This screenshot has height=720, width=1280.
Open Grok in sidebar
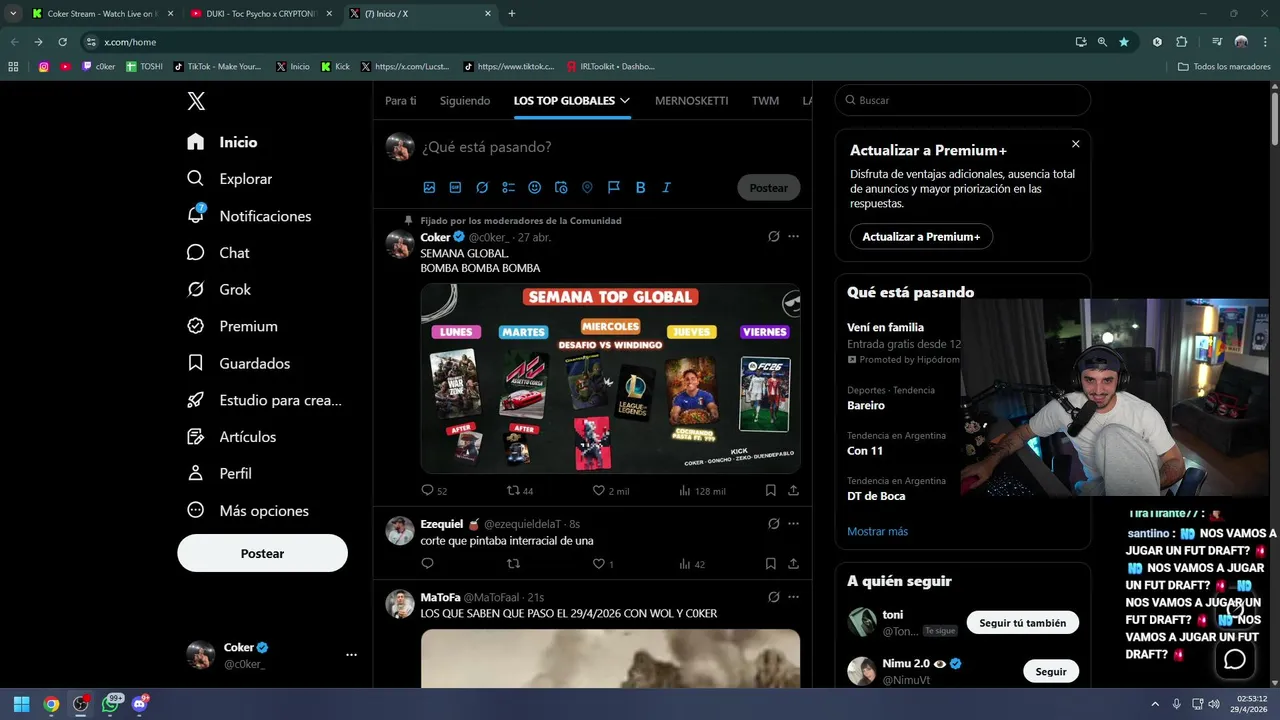point(219,289)
